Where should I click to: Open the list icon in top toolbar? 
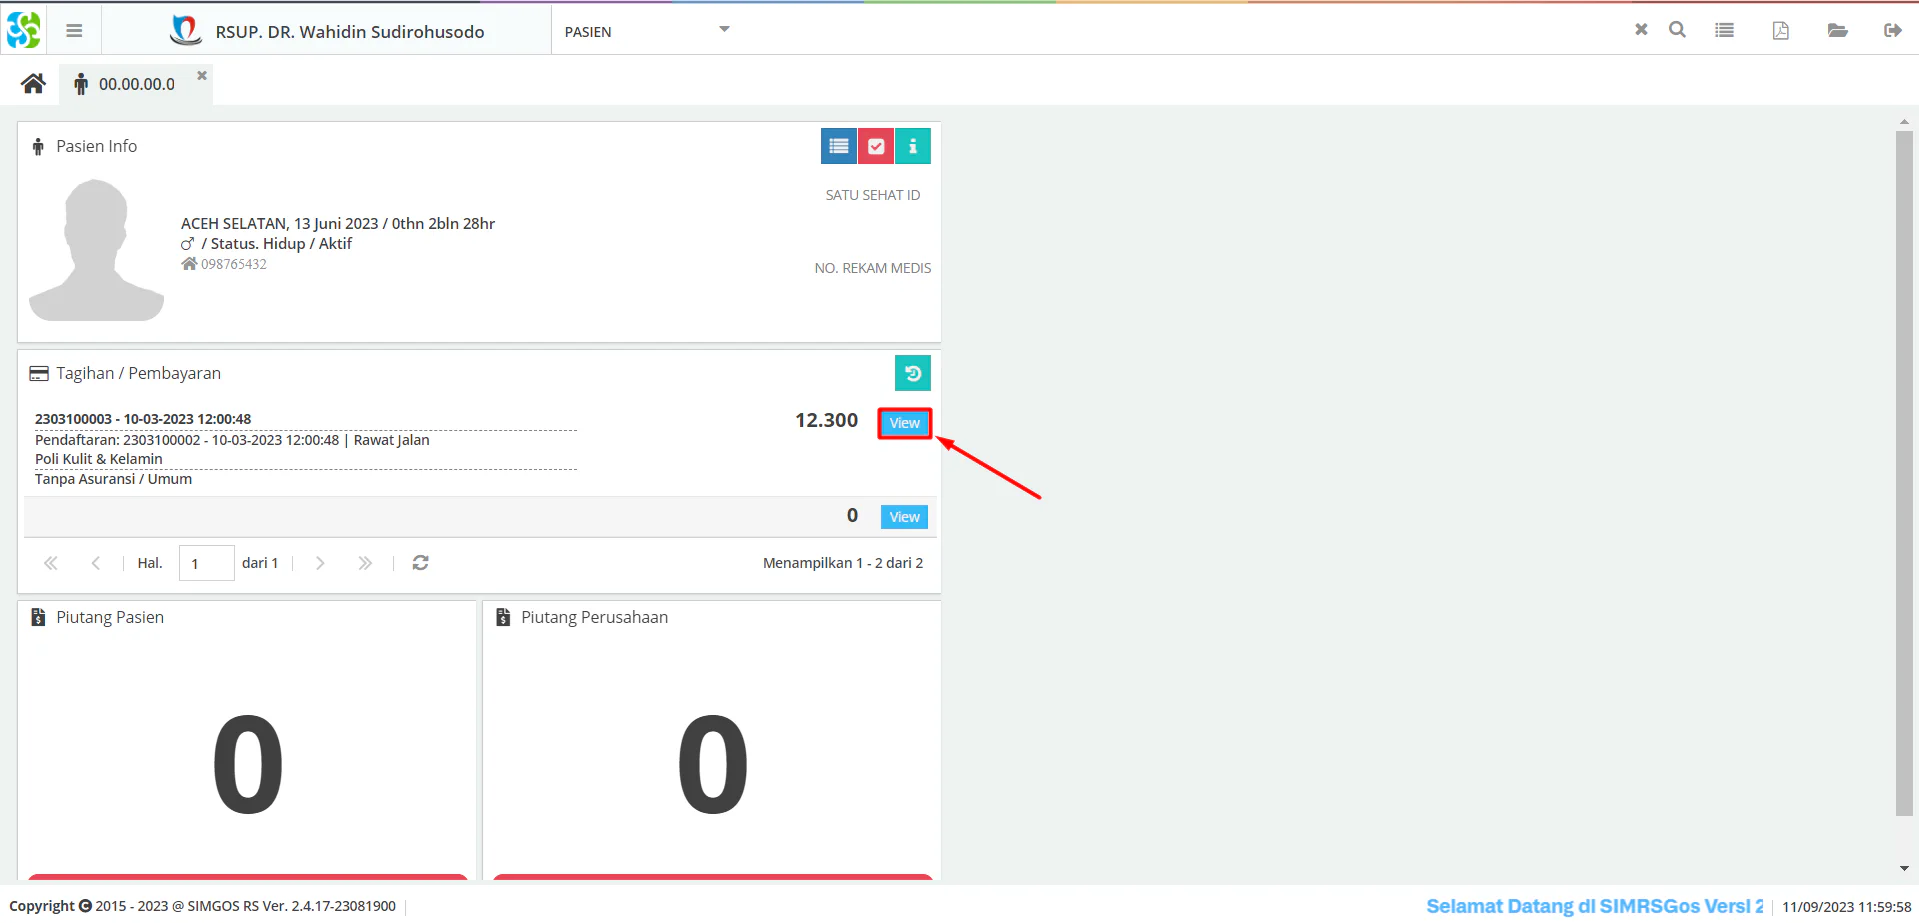tap(1724, 30)
